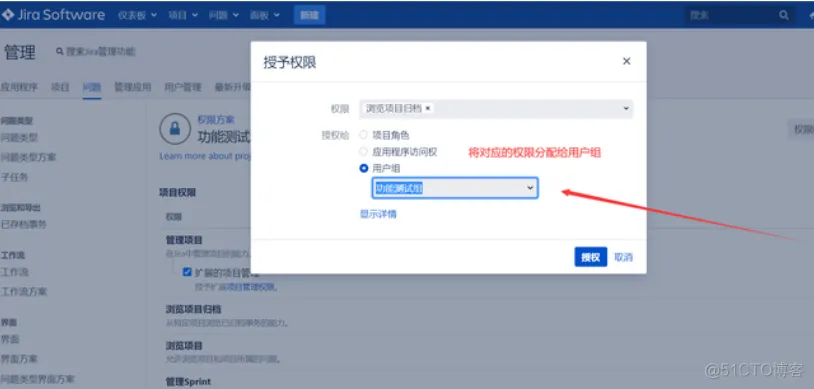814x389 pixels.
Task: Switch to the 用户管理 admin tab
Action: click(183, 87)
